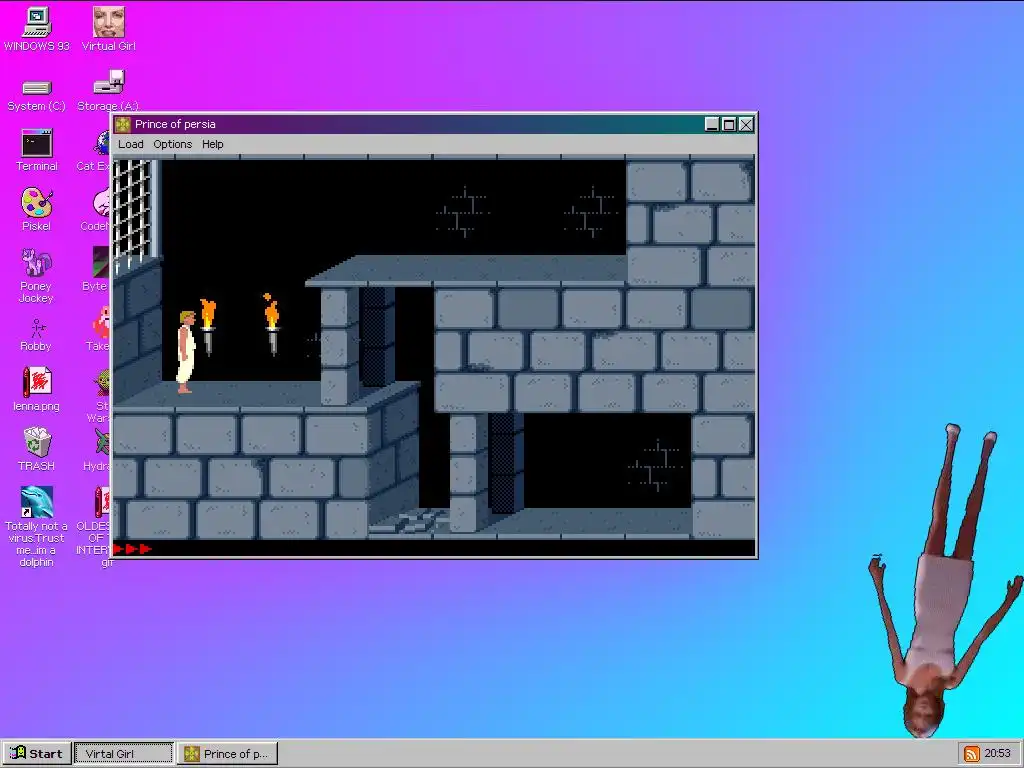
Task: Click the dolphin 'Totally not a virus' icon
Action: (x=37, y=526)
